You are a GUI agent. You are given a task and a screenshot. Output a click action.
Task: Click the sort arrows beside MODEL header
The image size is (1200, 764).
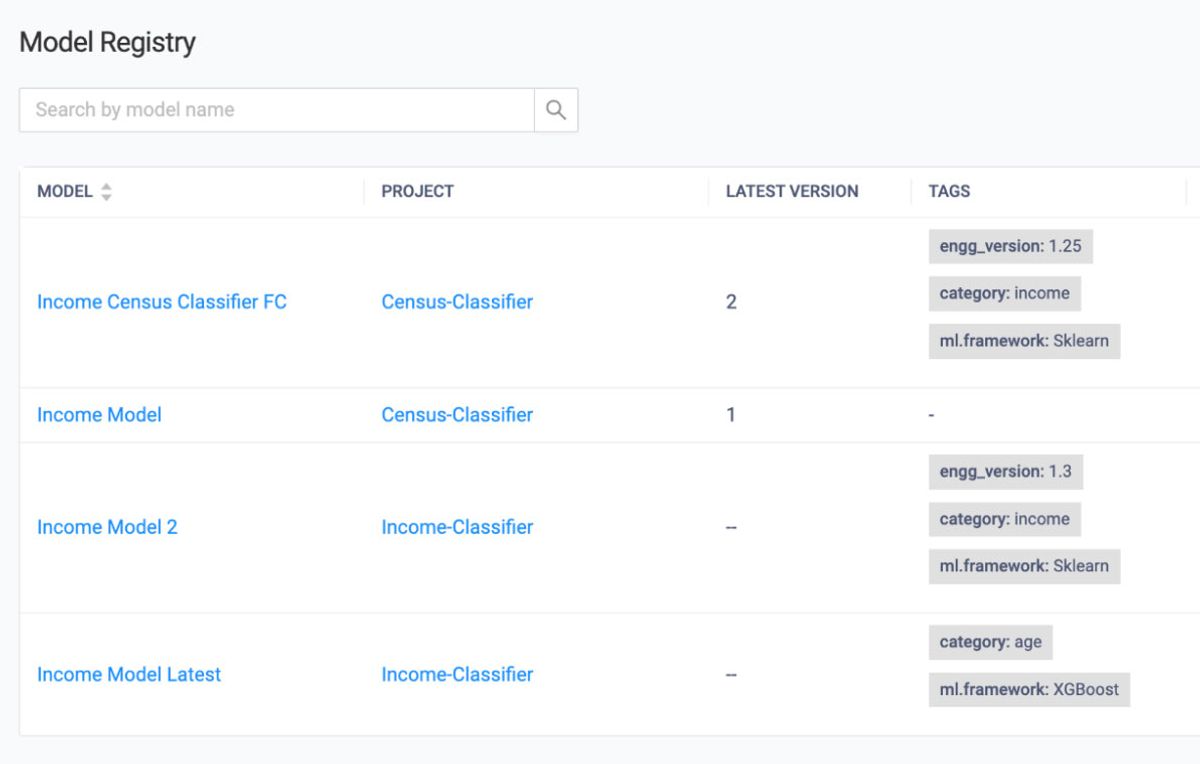105,191
